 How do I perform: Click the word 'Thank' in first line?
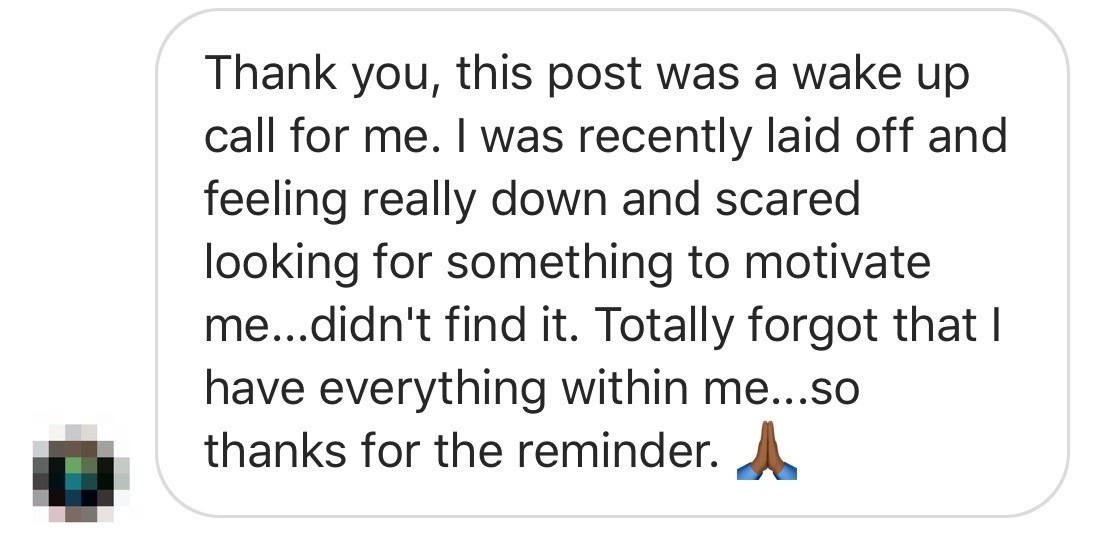click(271, 72)
